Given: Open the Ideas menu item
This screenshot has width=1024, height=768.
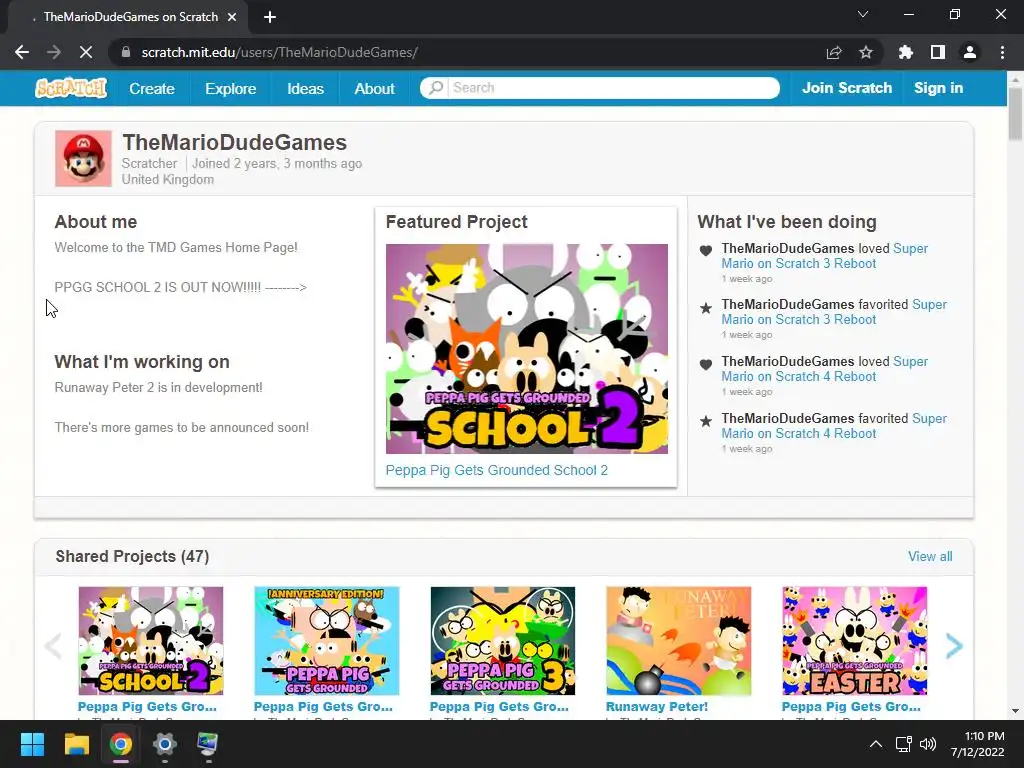Looking at the screenshot, I should [305, 88].
